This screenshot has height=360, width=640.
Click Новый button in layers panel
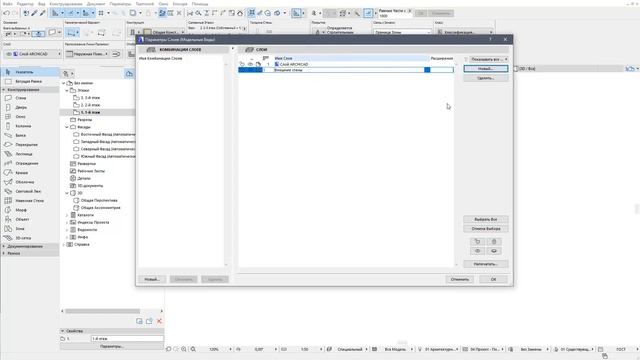[x=486, y=69]
